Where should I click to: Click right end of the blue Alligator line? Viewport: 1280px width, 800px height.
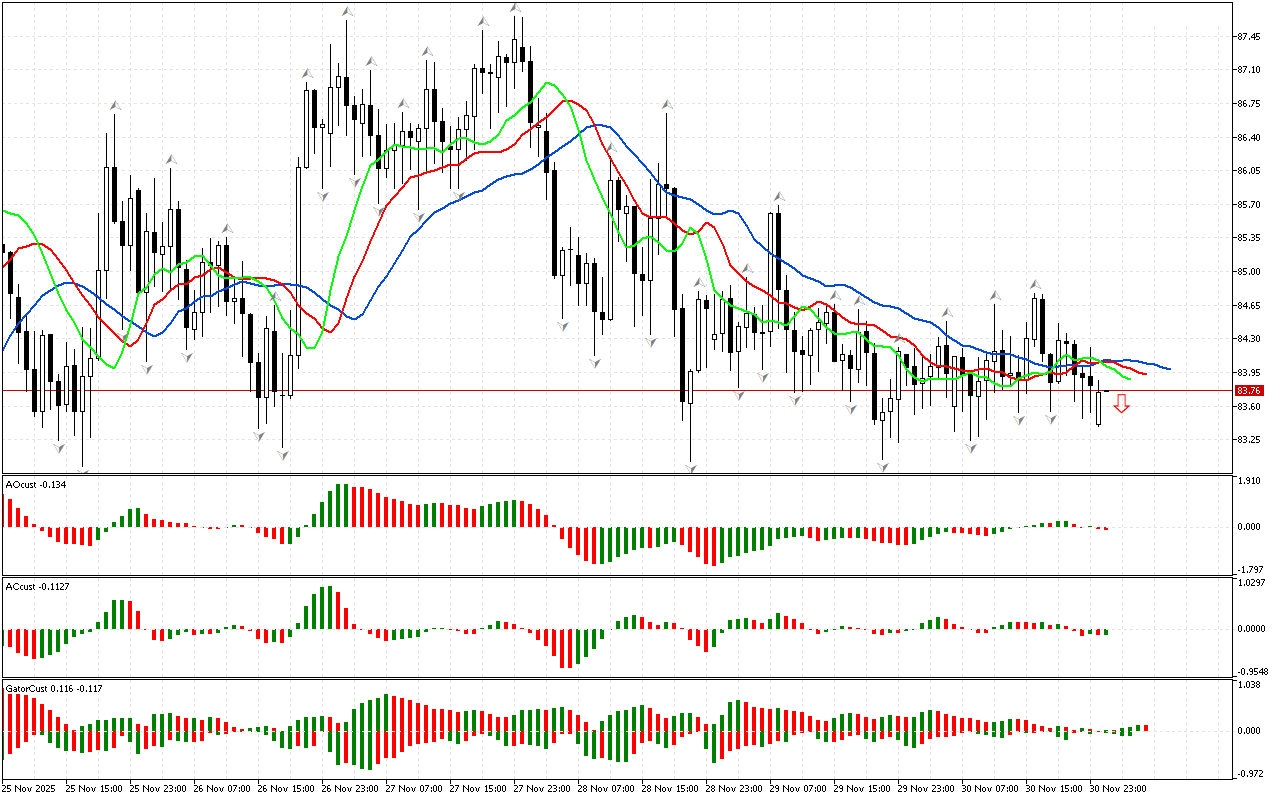tap(1168, 368)
